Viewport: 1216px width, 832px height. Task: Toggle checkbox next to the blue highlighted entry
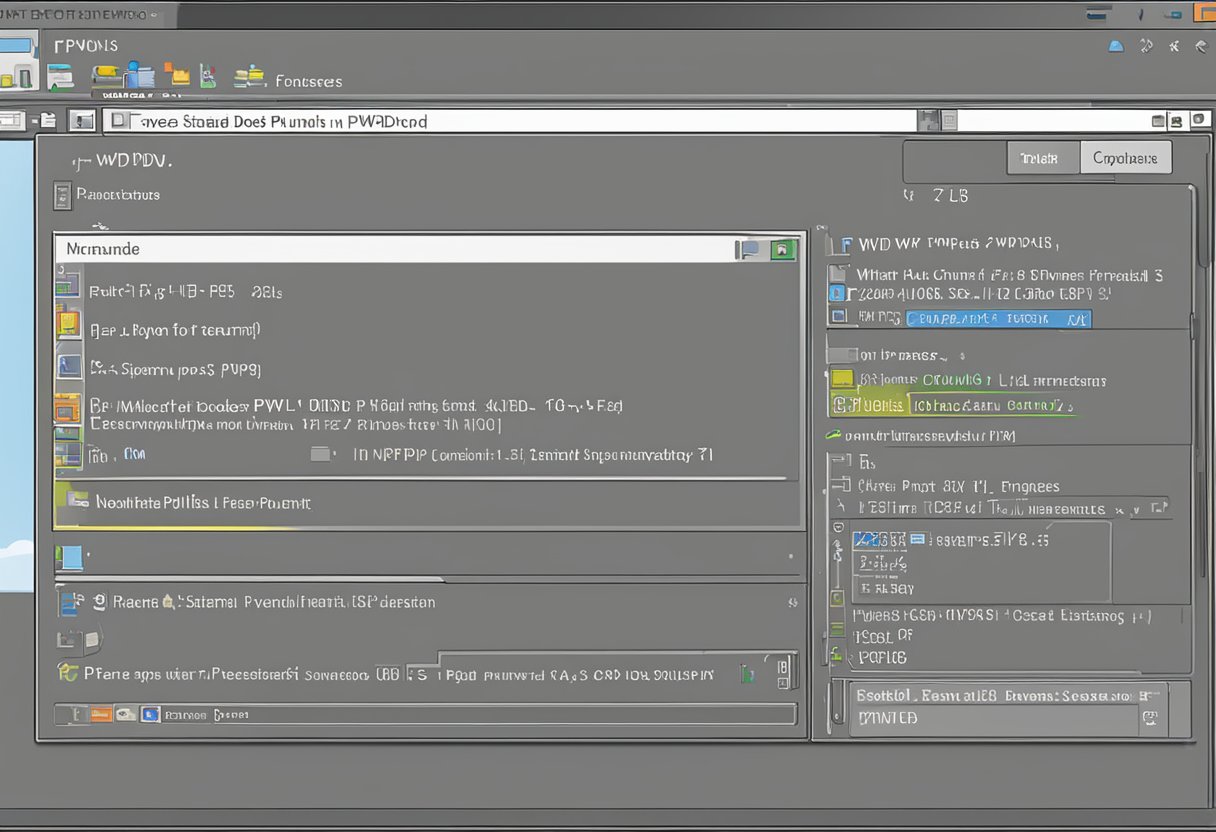coord(840,318)
